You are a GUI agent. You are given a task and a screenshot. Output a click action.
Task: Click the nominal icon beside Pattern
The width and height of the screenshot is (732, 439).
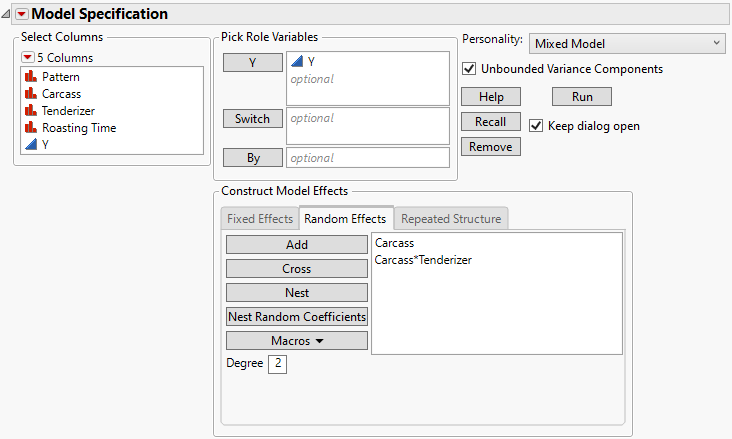[x=31, y=76]
